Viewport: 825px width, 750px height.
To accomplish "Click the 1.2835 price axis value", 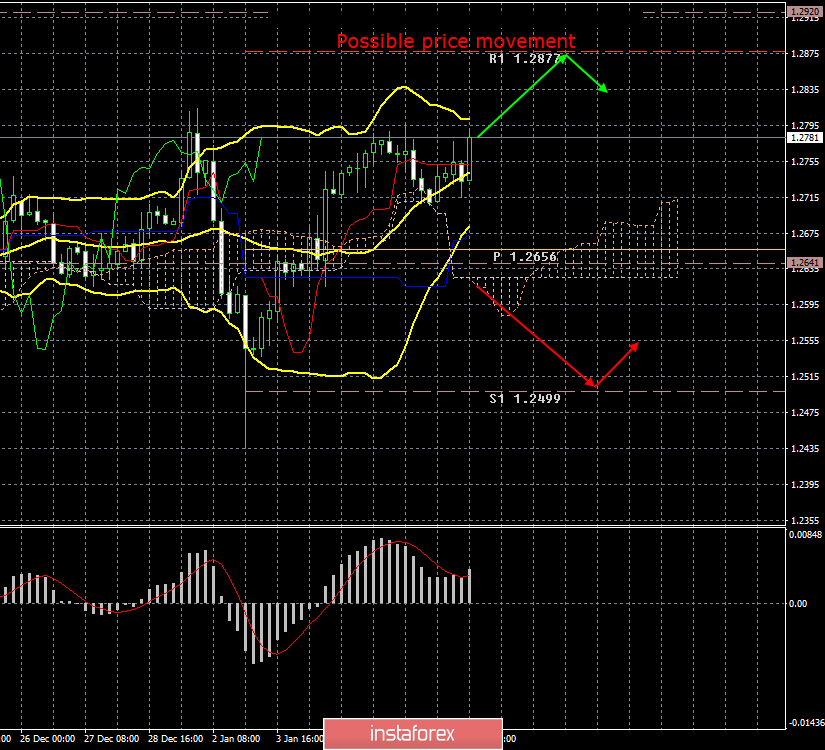I will [805, 89].
